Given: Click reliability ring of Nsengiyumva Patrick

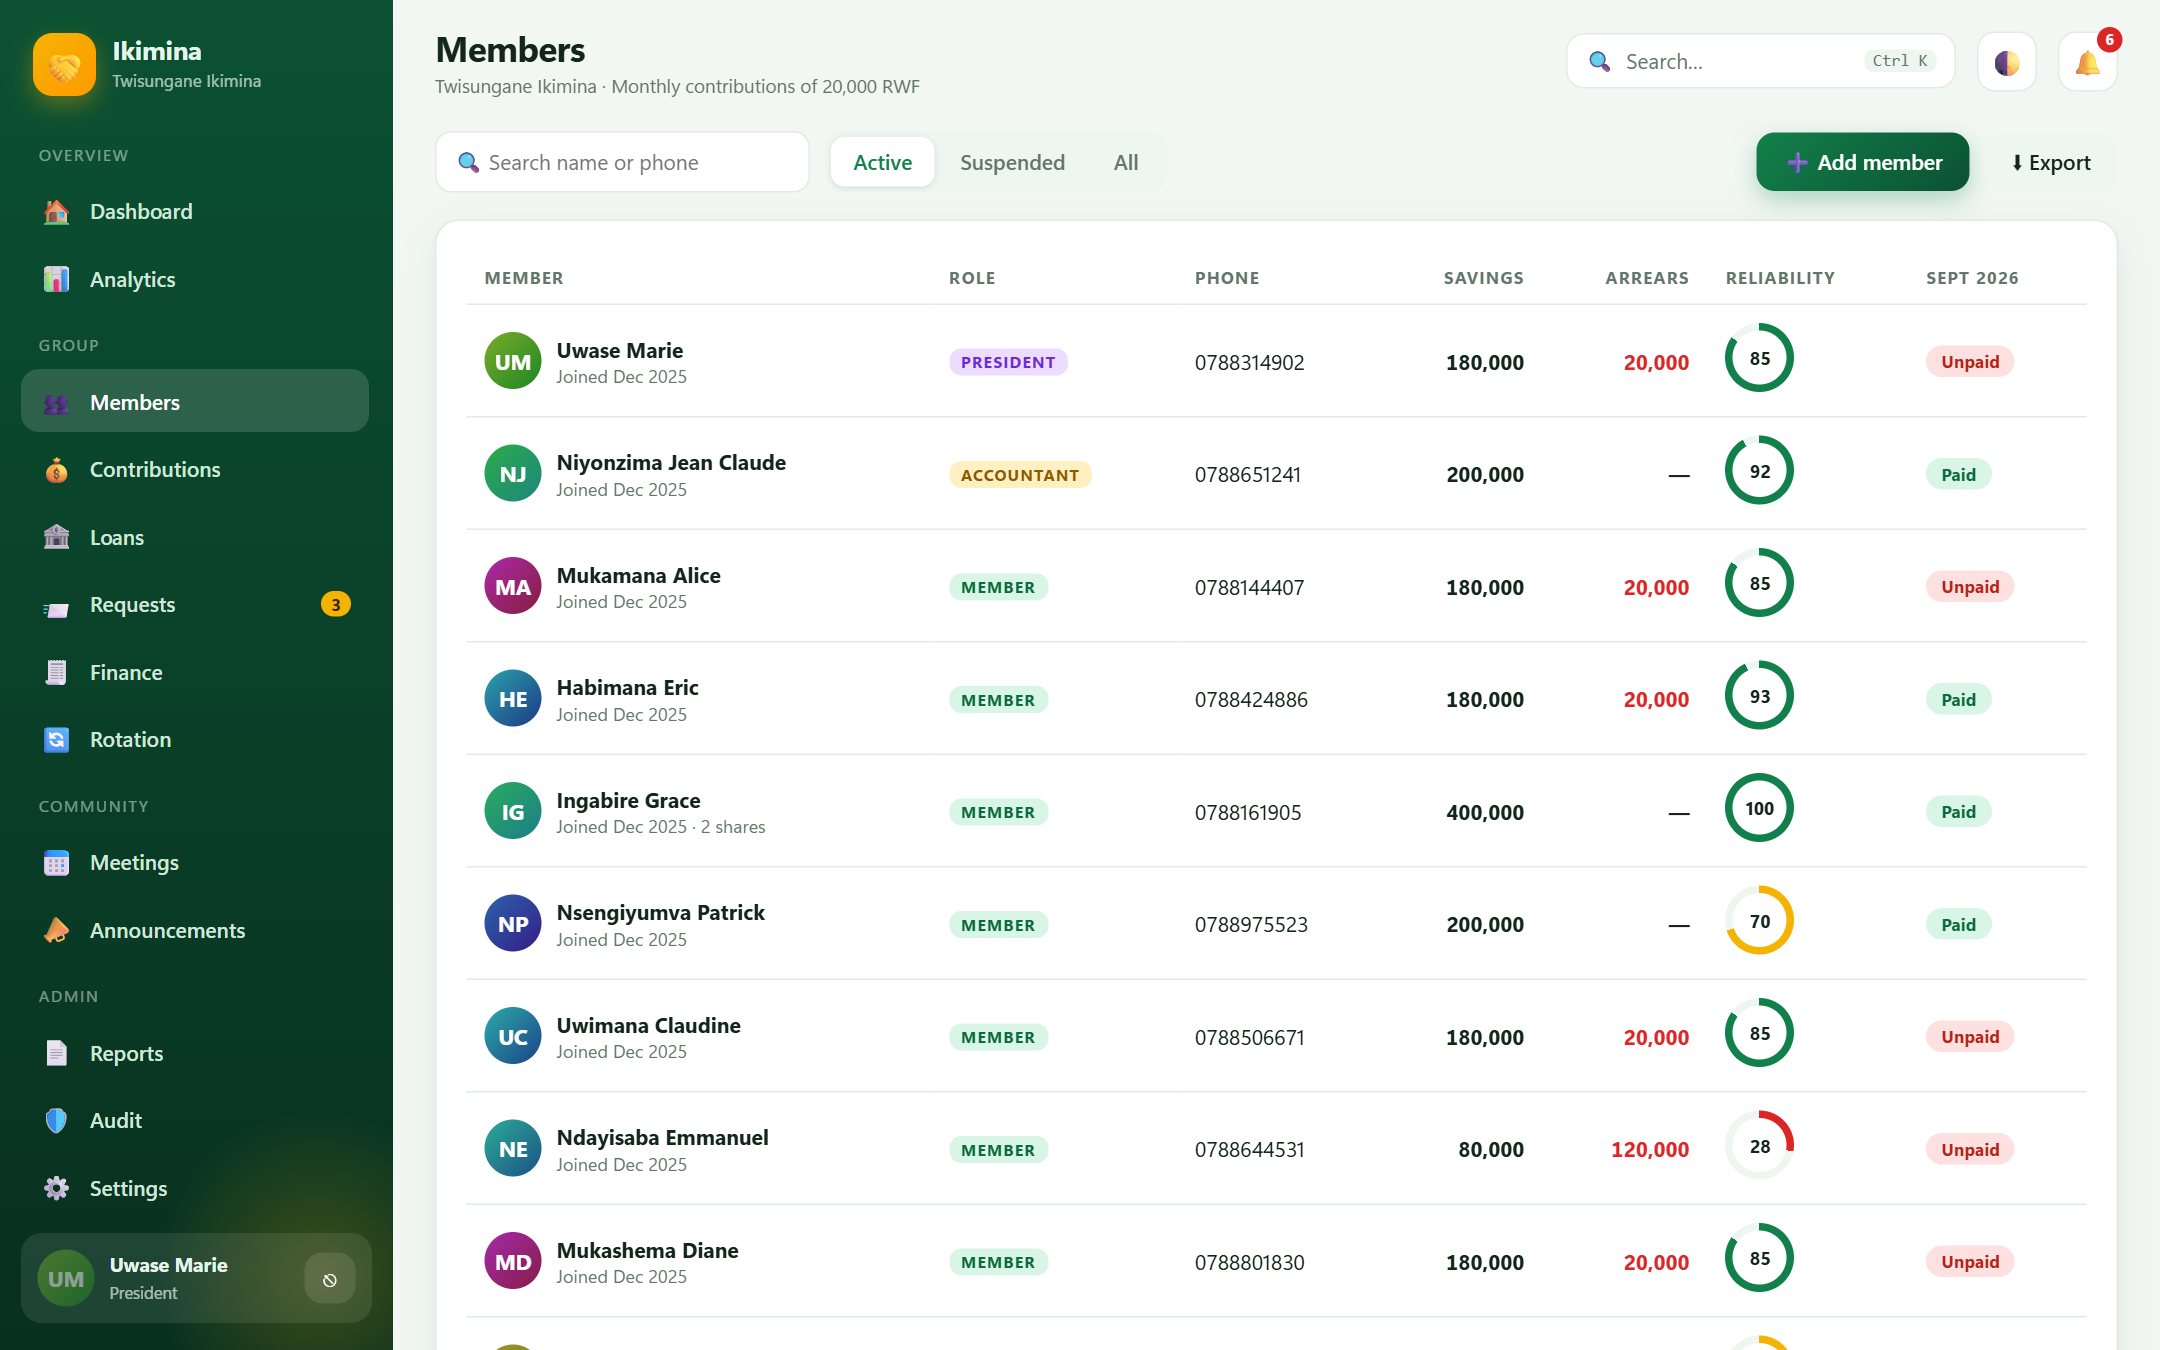Looking at the screenshot, I should click(x=1759, y=920).
